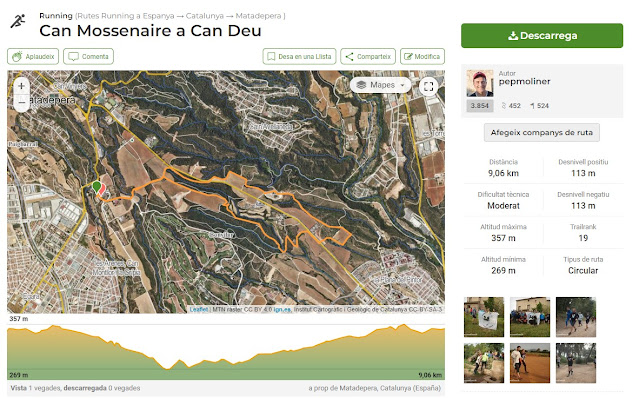Click the 269 m minimum altitude value
The image size is (639, 398).
coord(503,270)
